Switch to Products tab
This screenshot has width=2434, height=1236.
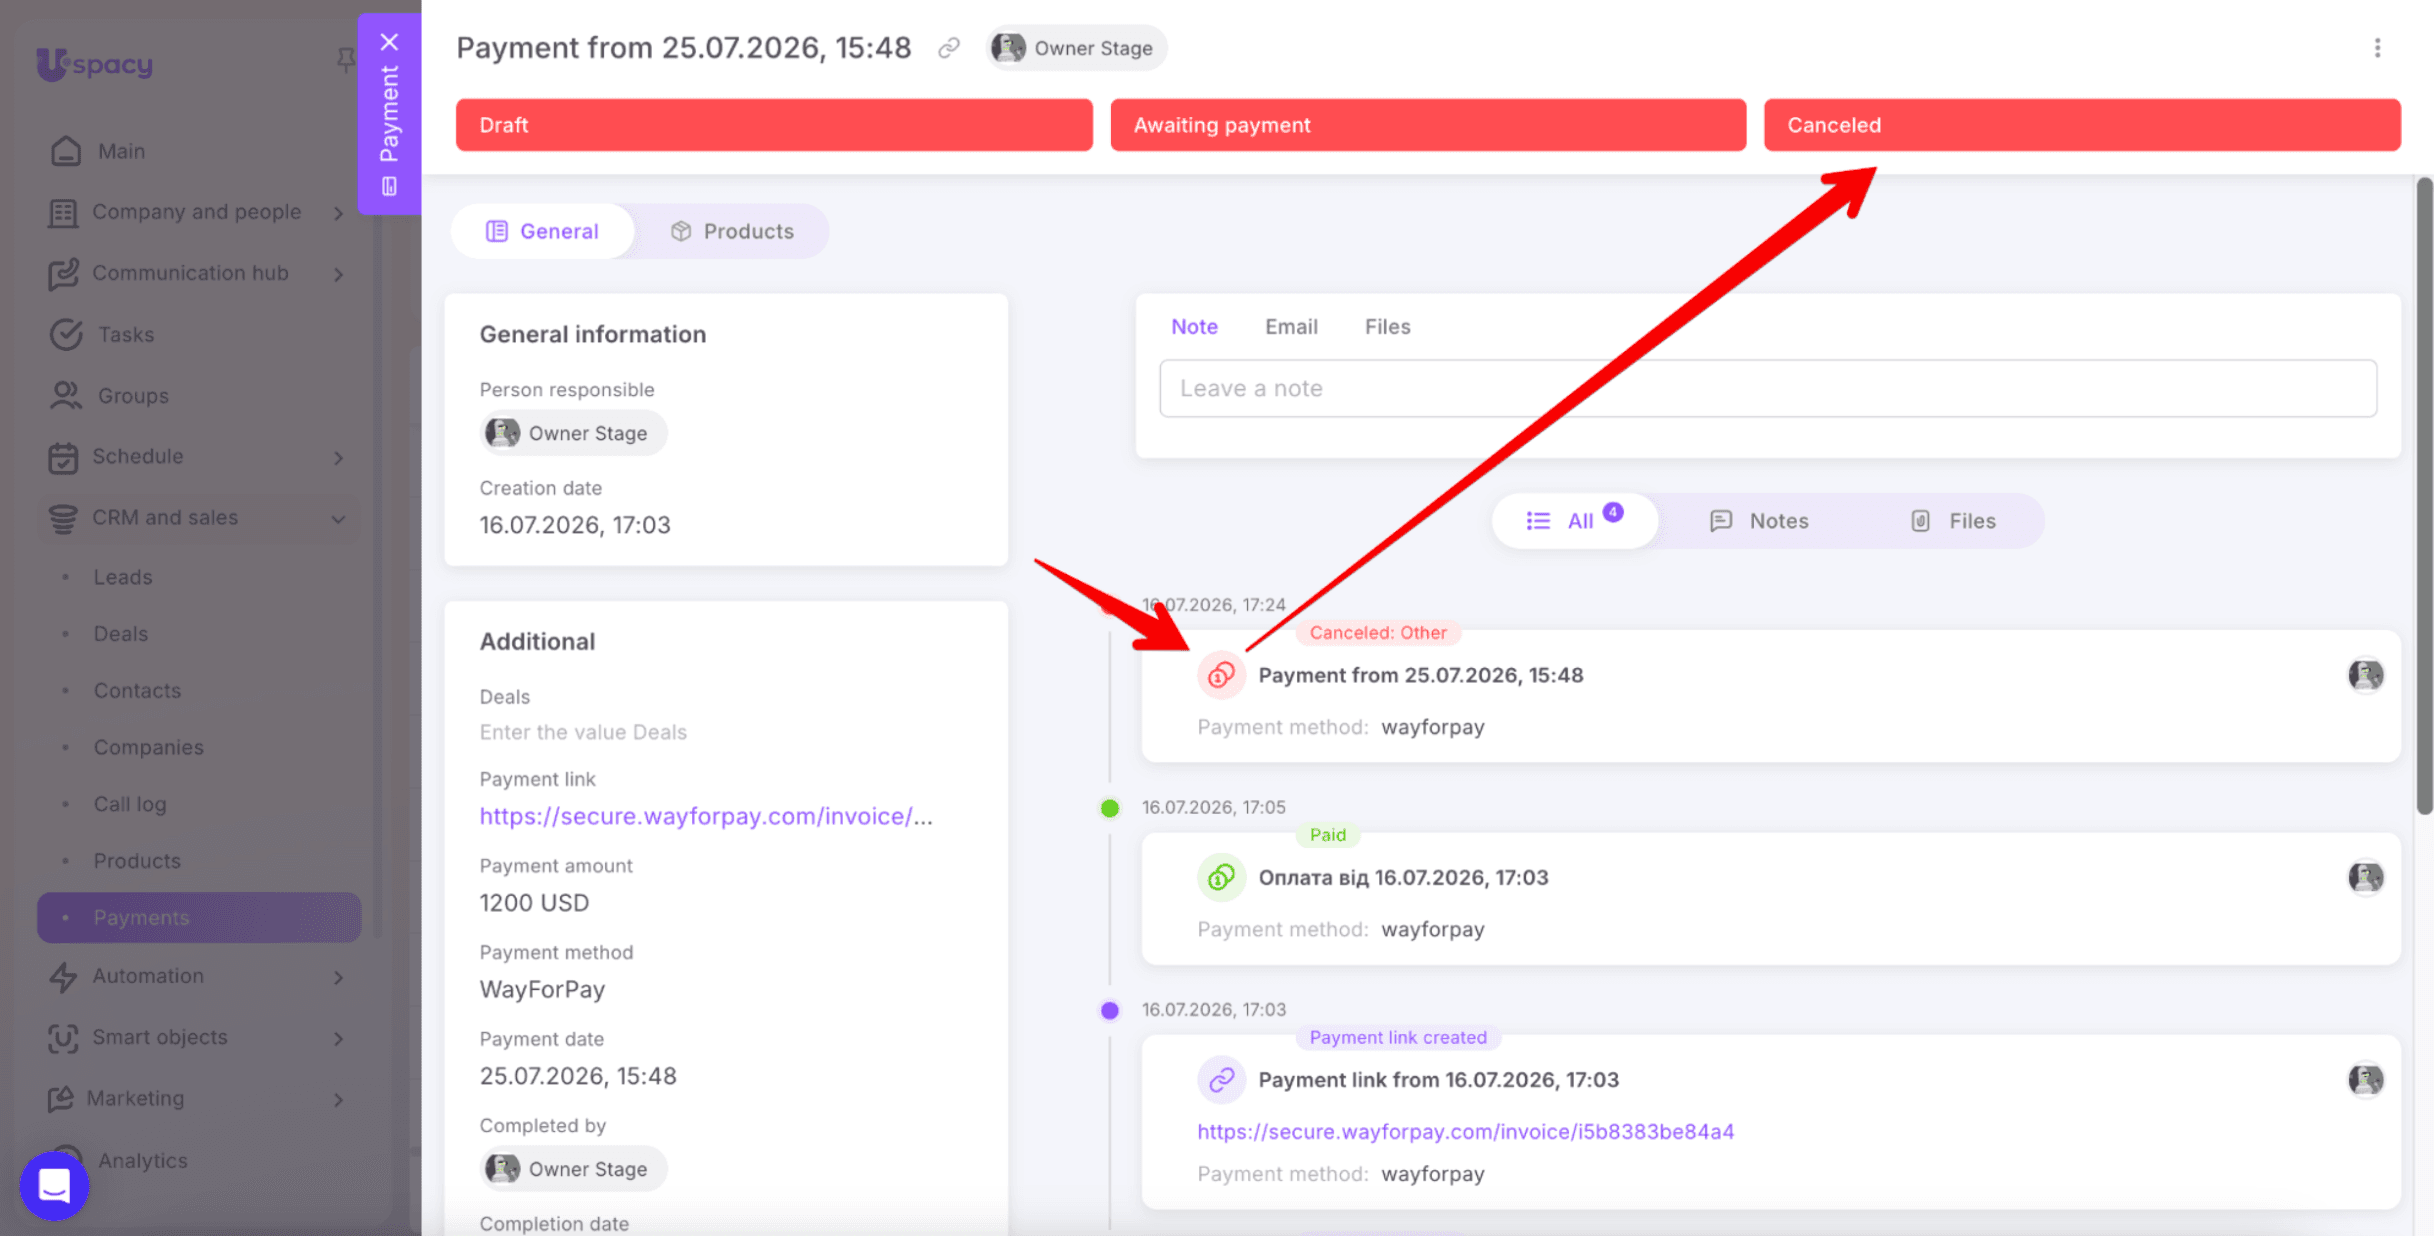(x=732, y=231)
